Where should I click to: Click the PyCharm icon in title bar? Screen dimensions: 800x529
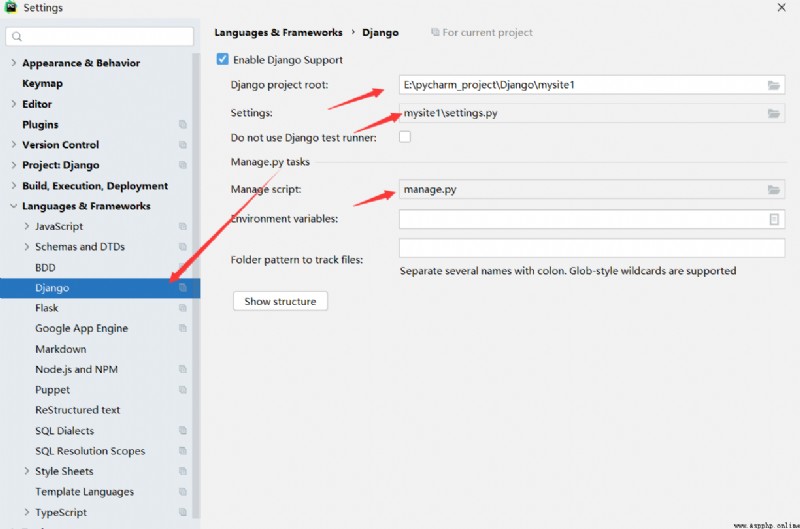(11, 7)
